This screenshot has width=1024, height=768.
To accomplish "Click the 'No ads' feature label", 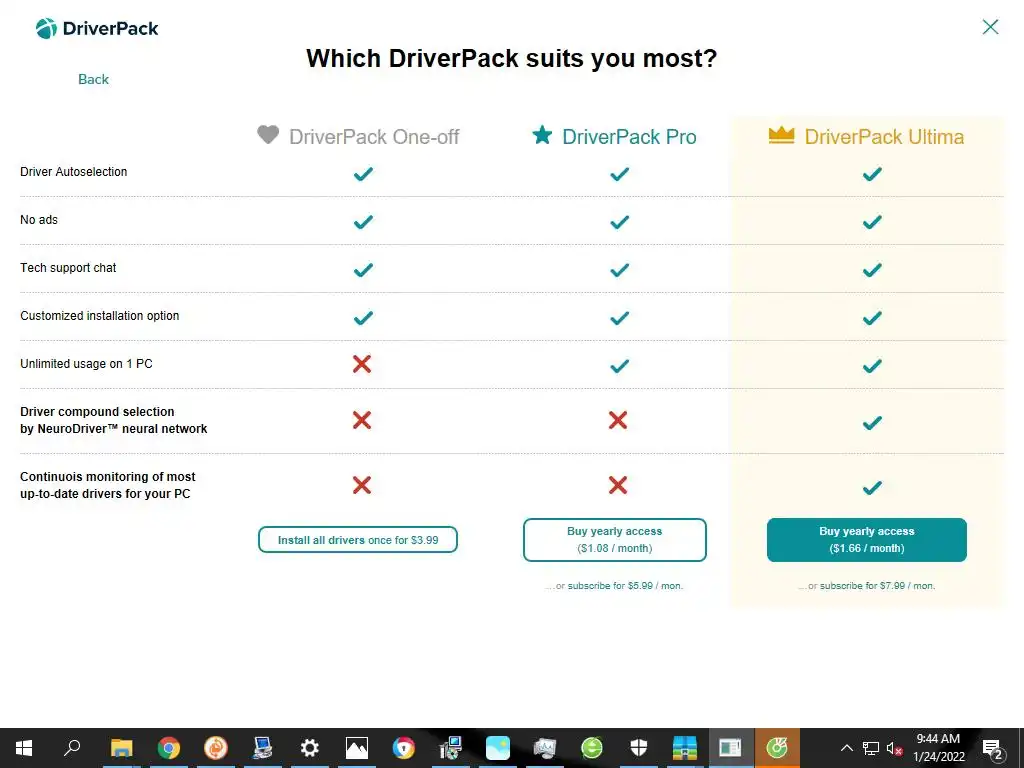I will [x=39, y=220].
